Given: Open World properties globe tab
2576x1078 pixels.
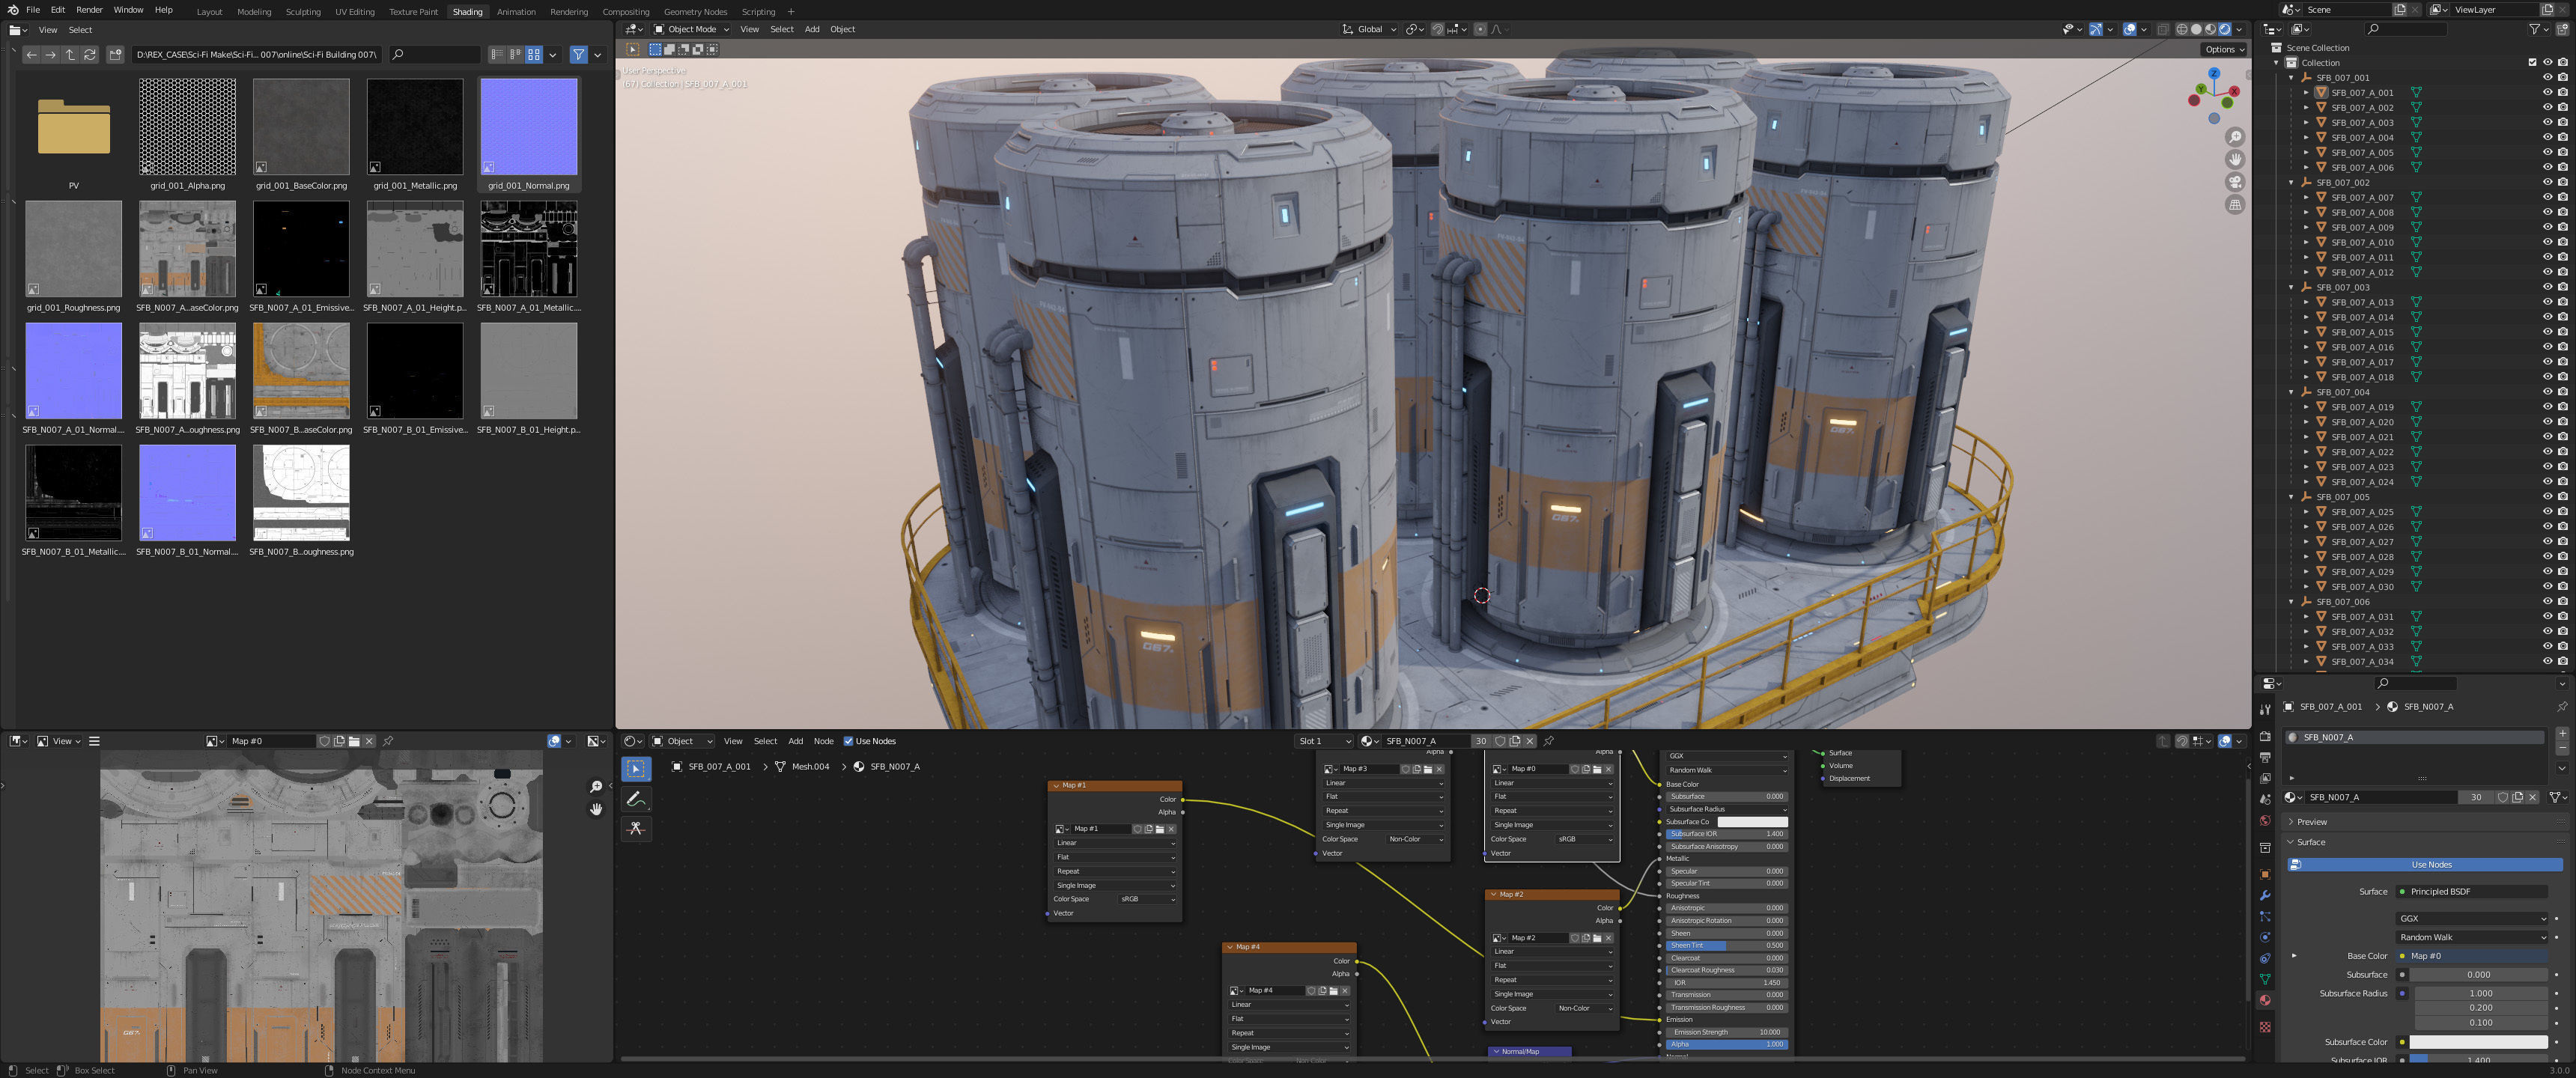Looking at the screenshot, I should click(2265, 821).
